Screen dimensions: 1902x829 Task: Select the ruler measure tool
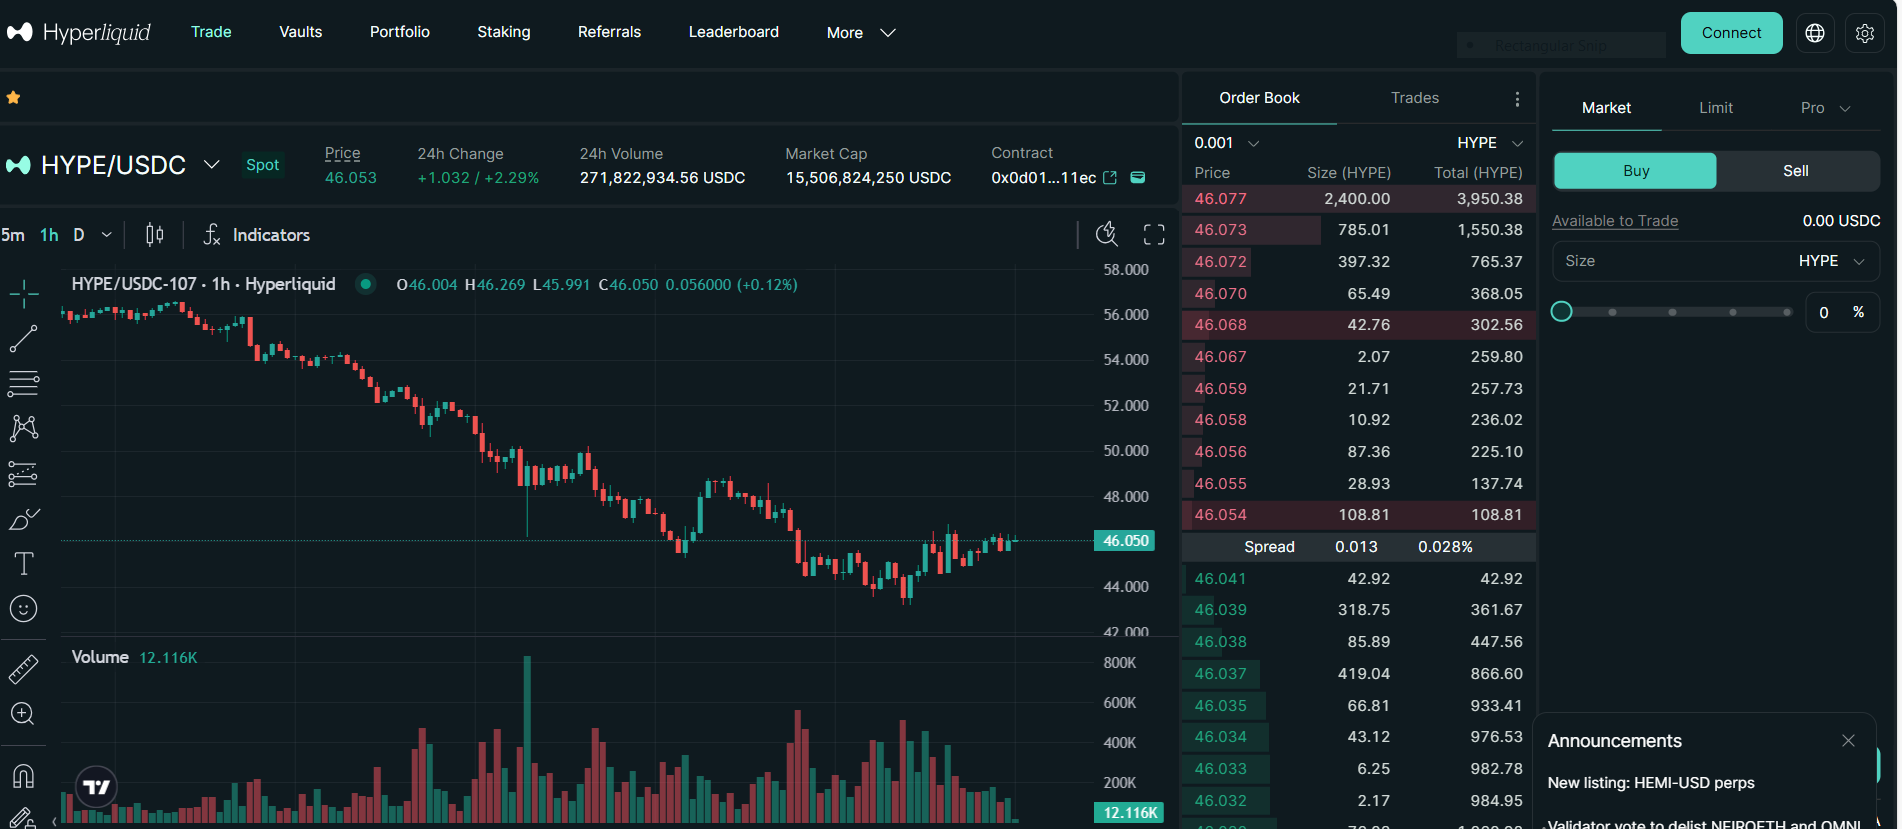click(23, 669)
